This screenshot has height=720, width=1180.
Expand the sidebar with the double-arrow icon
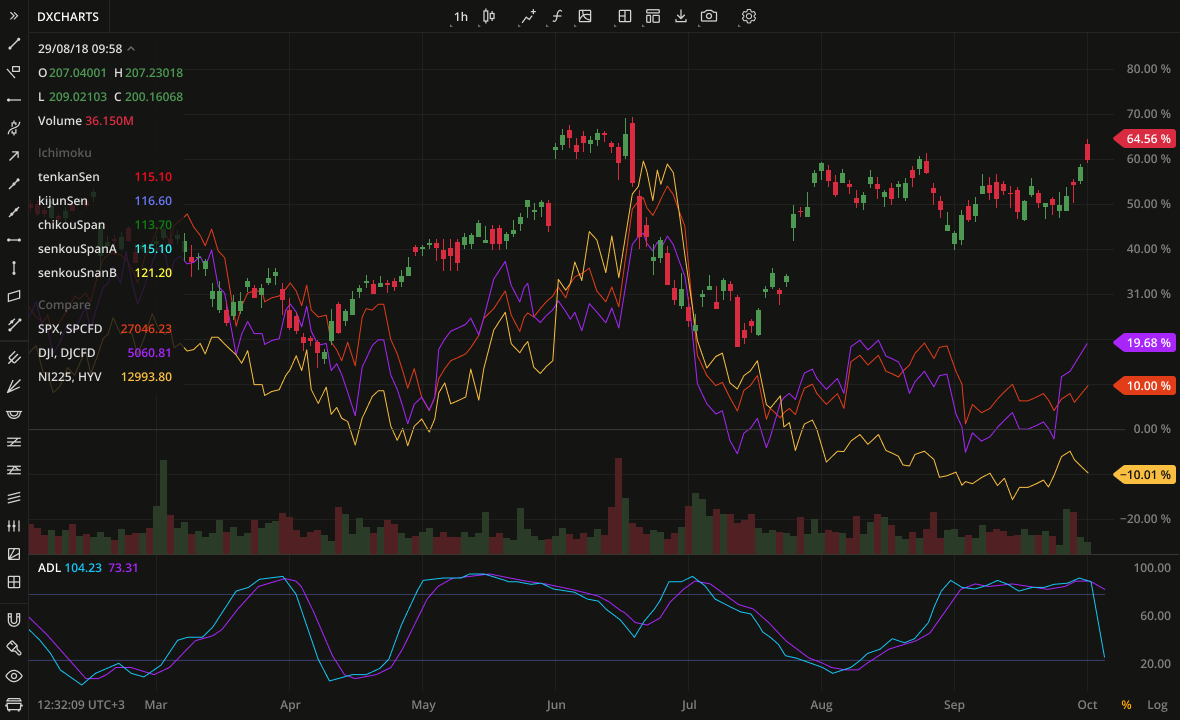[x=14, y=16]
